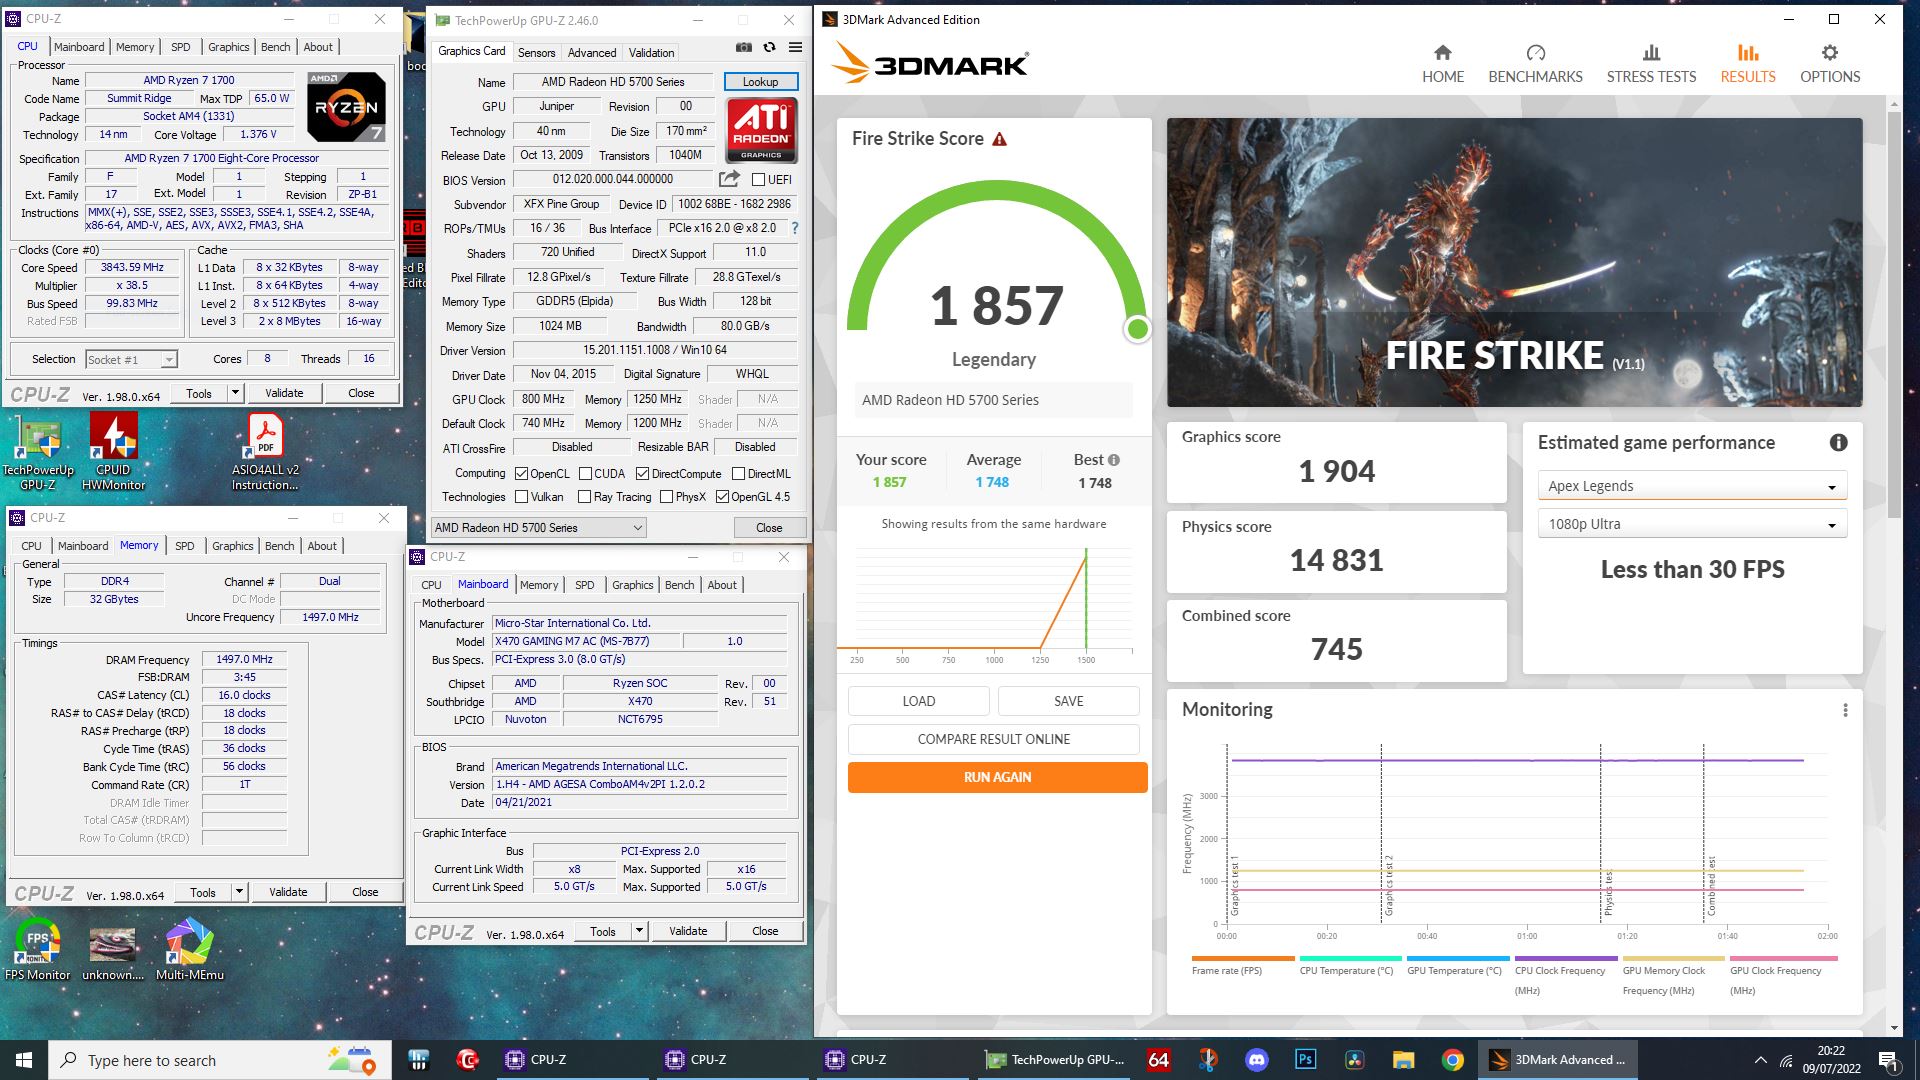
Task: Click COMPARE RESULT ONLINE button
Action: click(x=994, y=739)
